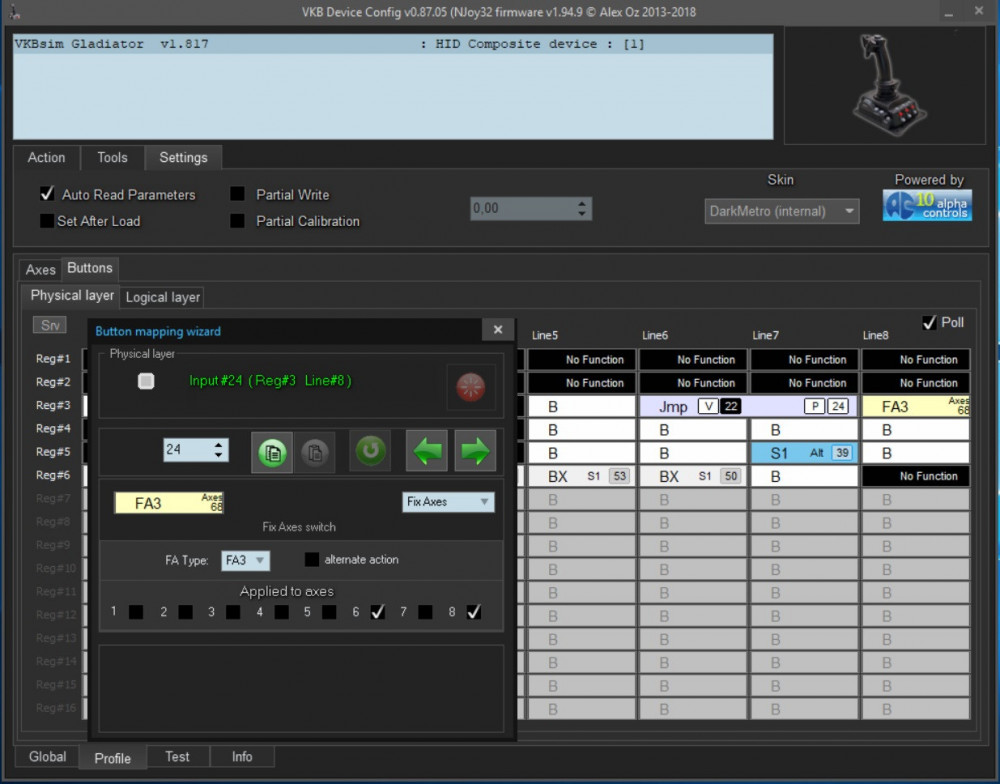Uncheck axis 6 under Applied to axes

[x=377, y=612]
